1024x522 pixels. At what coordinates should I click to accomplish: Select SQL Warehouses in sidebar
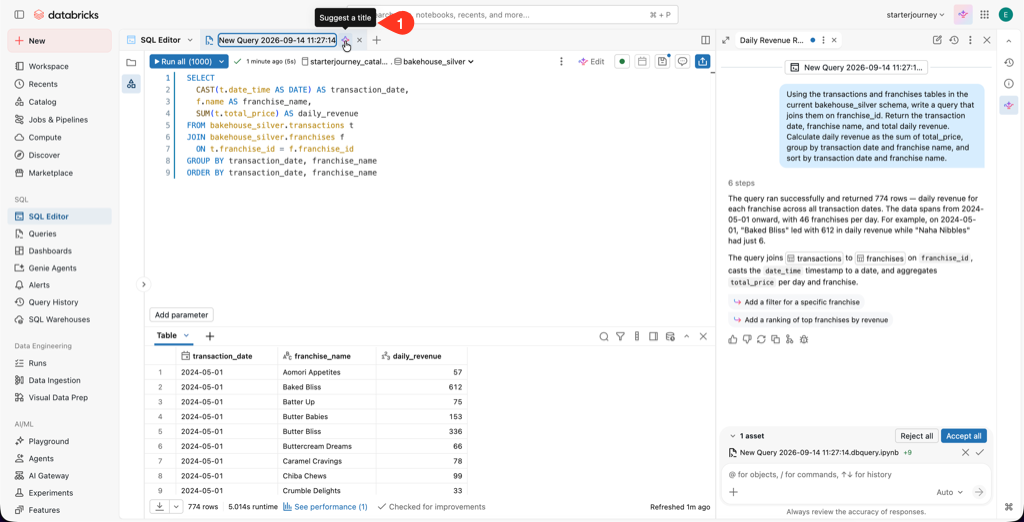click(59, 319)
